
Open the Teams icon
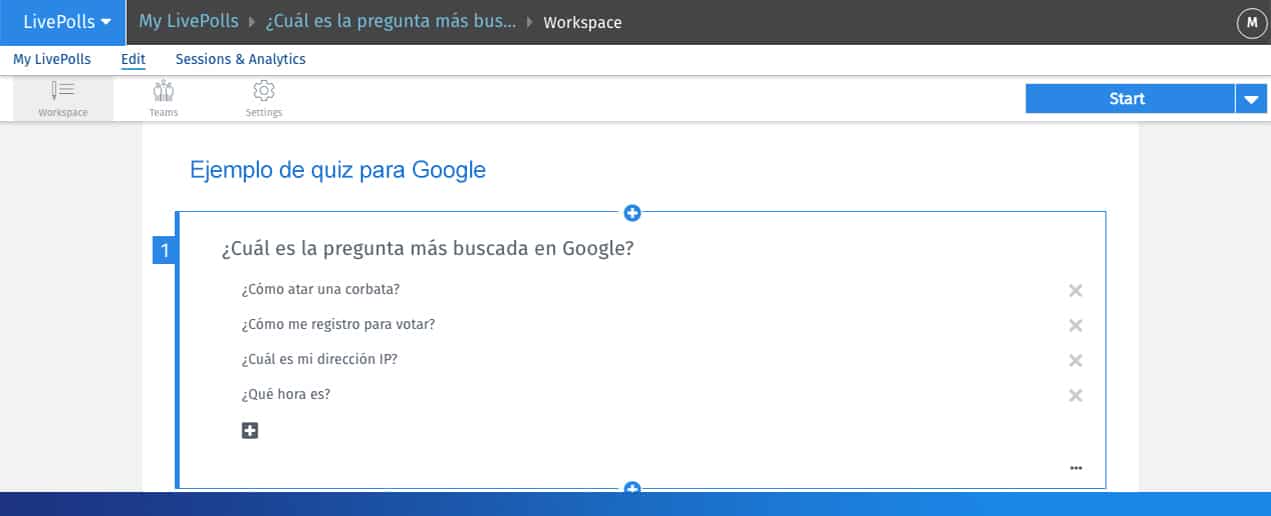point(163,91)
